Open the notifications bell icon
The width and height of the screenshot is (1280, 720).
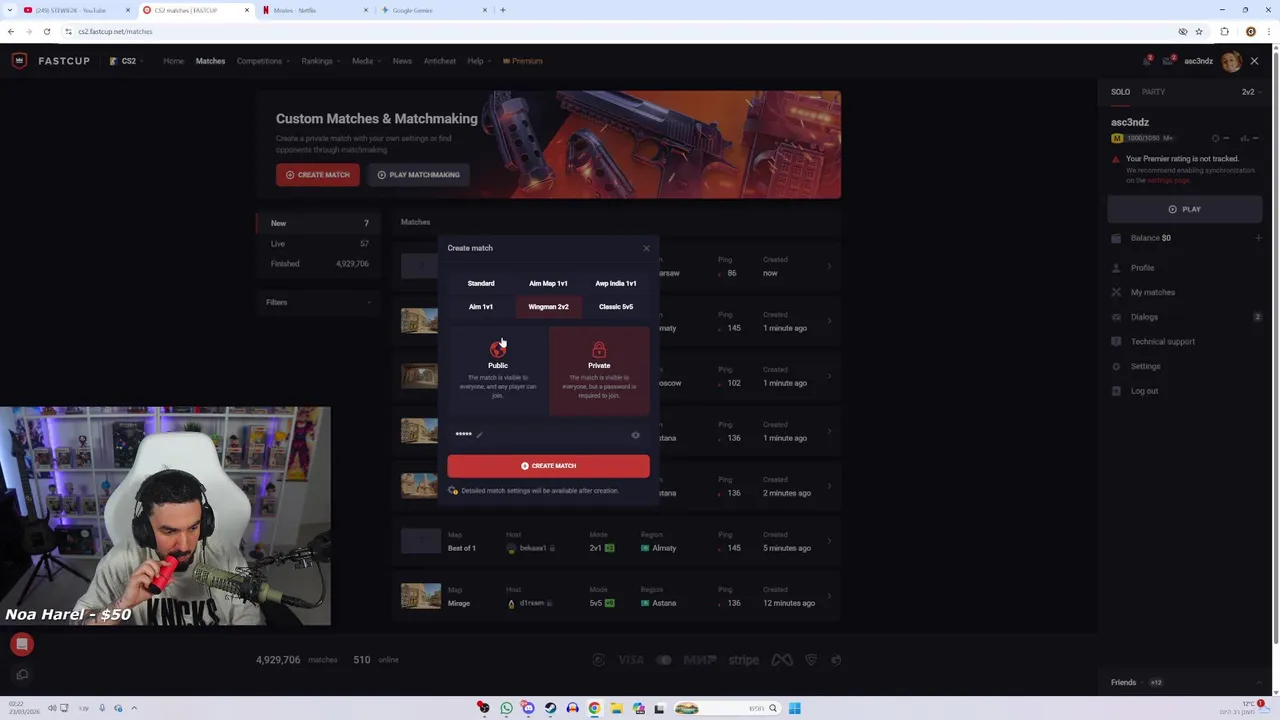pyautogui.click(x=1147, y=61)
